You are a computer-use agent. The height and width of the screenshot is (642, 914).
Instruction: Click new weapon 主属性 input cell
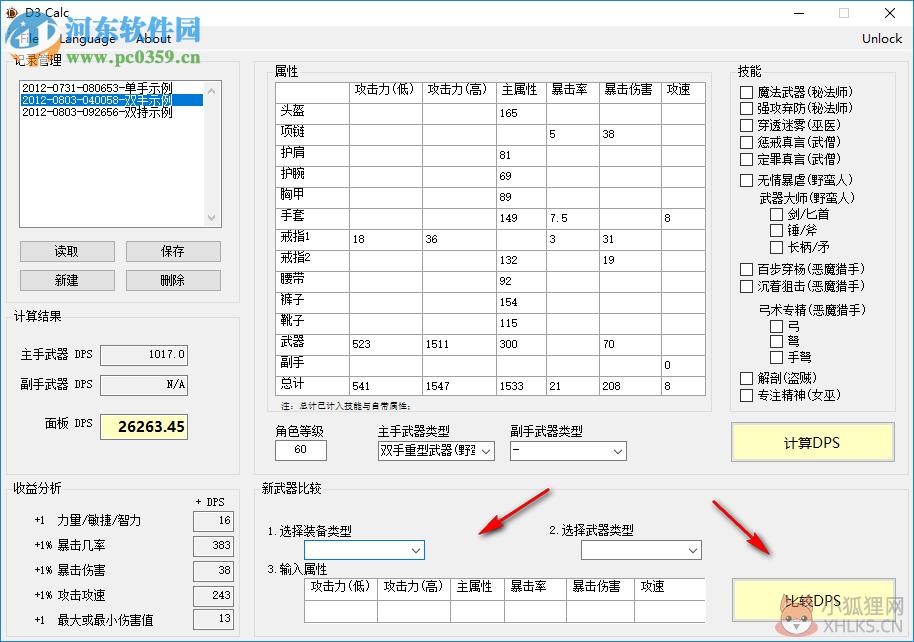477,611
